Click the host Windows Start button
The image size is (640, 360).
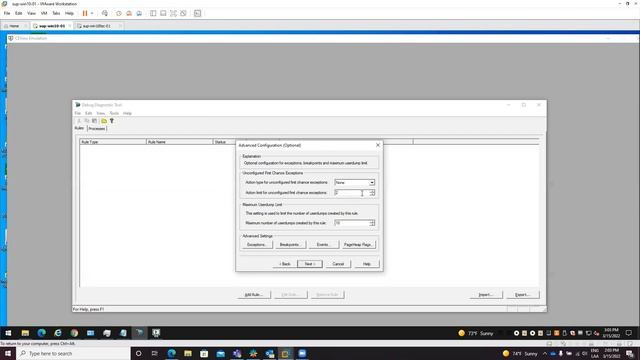[8, 353]
